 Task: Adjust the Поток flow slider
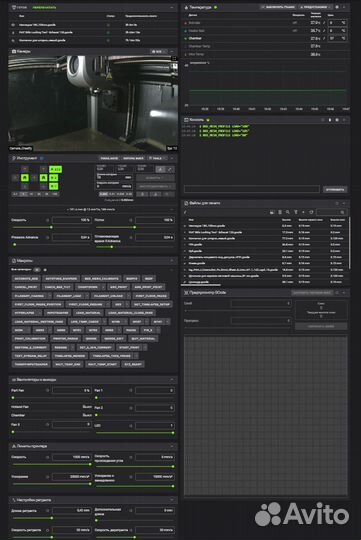click(x=134, y=227)
